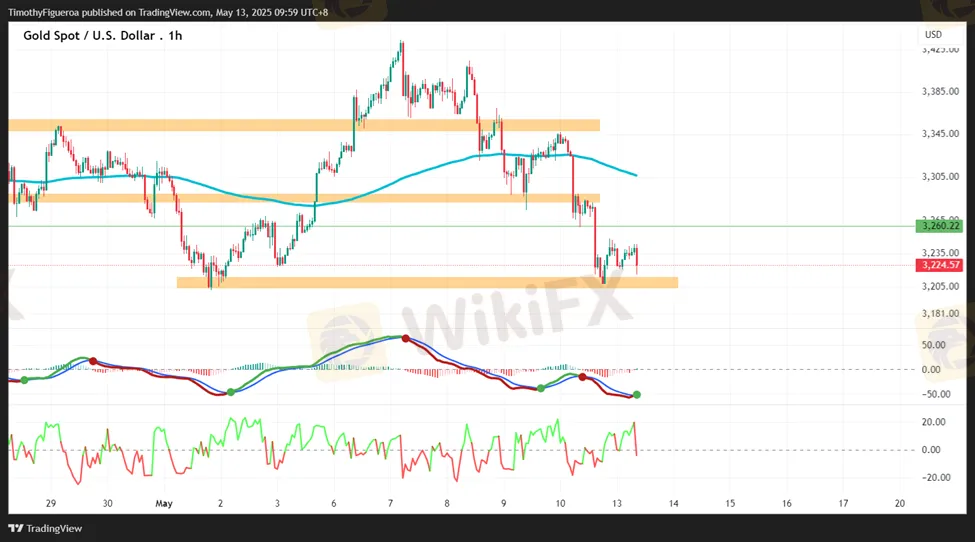Click date 8 on the time axis
975x542 pixels.
(446, 503)
